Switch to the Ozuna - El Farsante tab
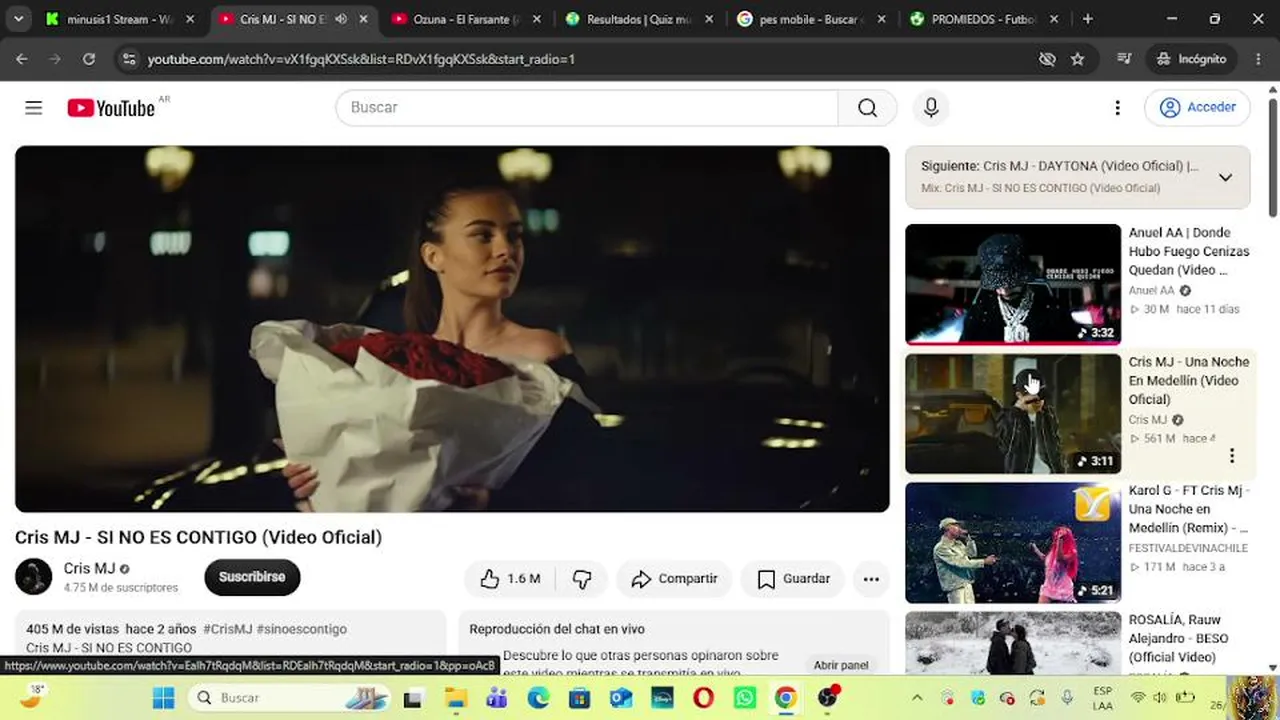The width and height of the screenshot is (1280, 720). tap(467, 19)
